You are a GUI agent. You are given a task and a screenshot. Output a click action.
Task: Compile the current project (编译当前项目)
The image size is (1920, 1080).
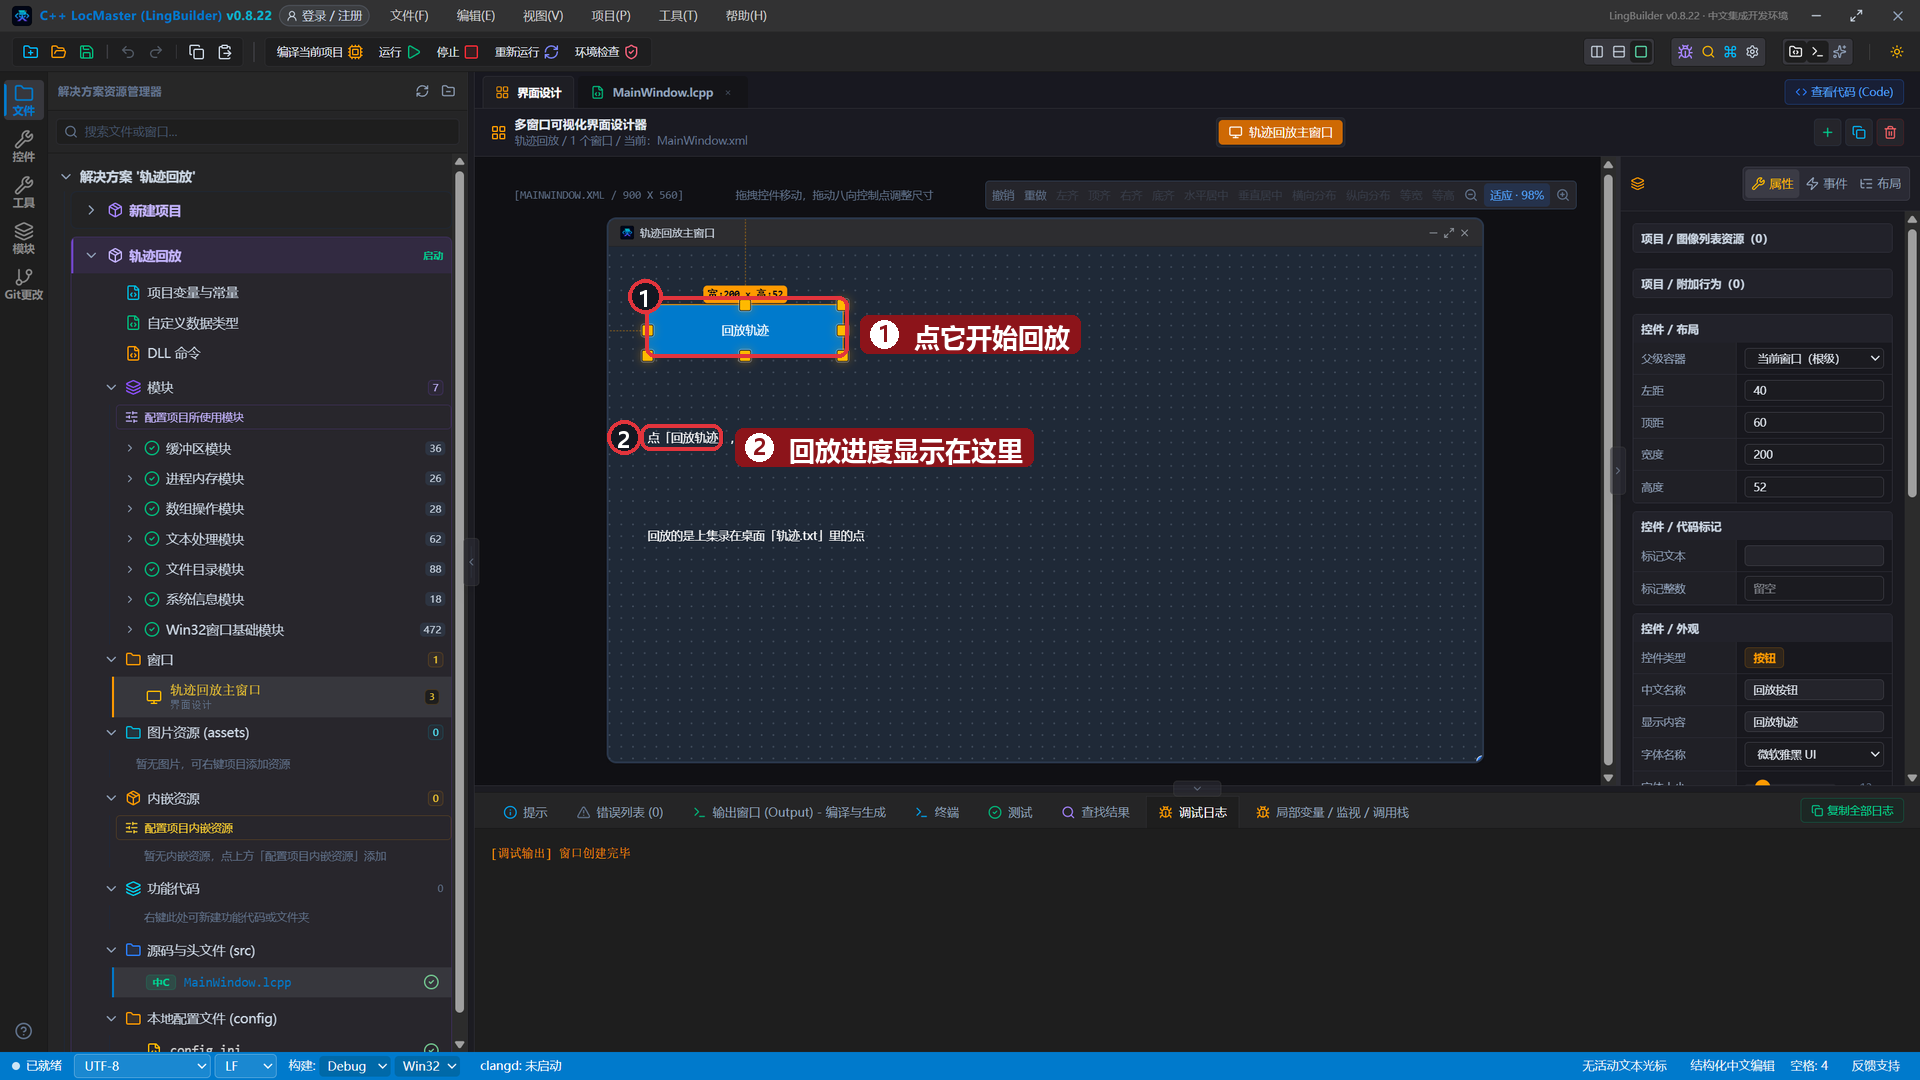[319, 52]
